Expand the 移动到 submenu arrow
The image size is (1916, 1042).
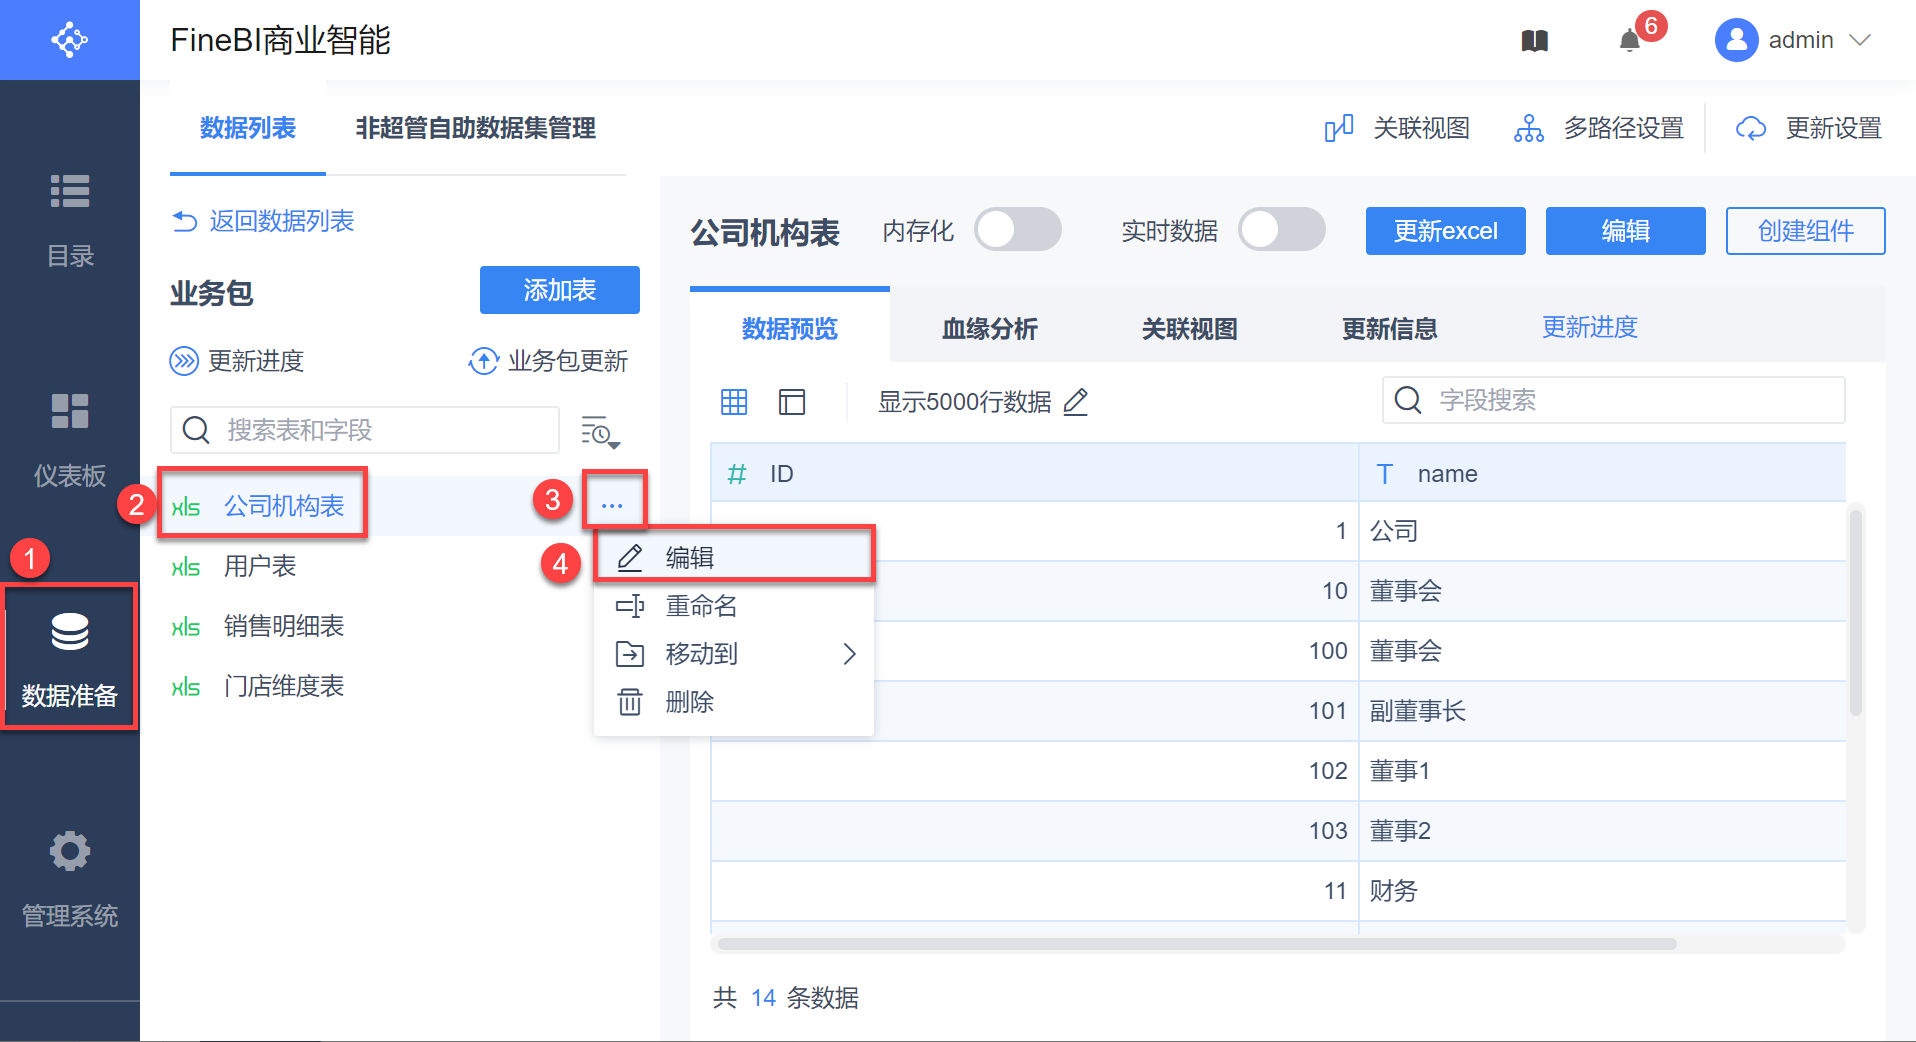point(849,654)
